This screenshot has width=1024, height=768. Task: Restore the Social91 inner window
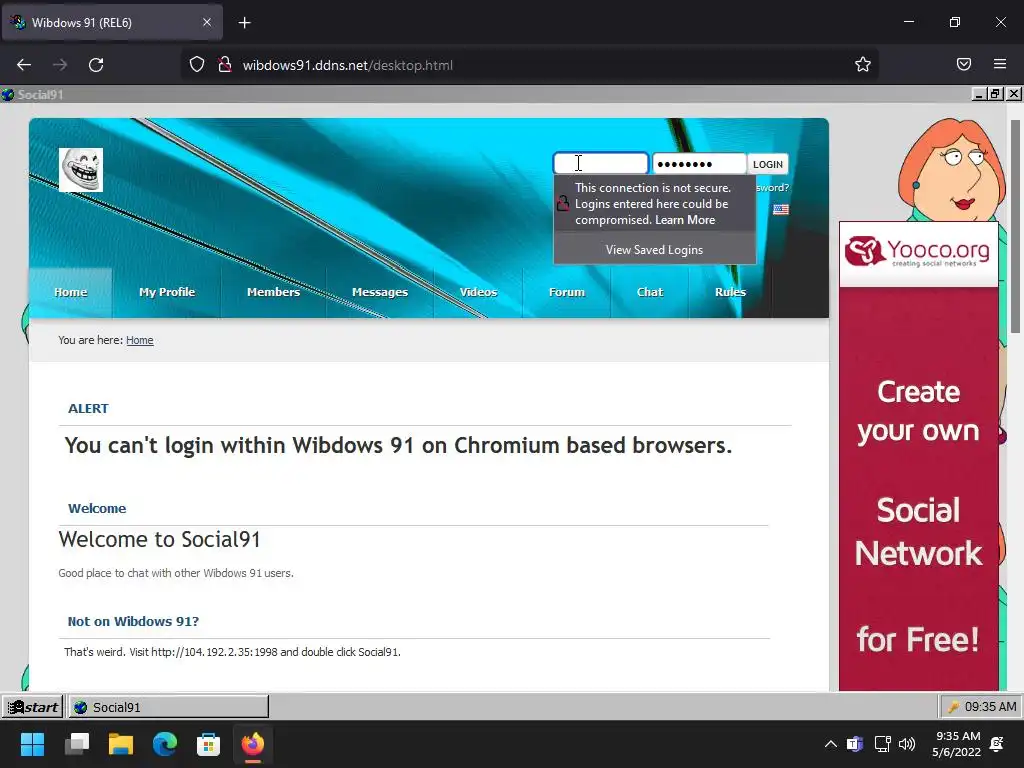pos(995,94)
